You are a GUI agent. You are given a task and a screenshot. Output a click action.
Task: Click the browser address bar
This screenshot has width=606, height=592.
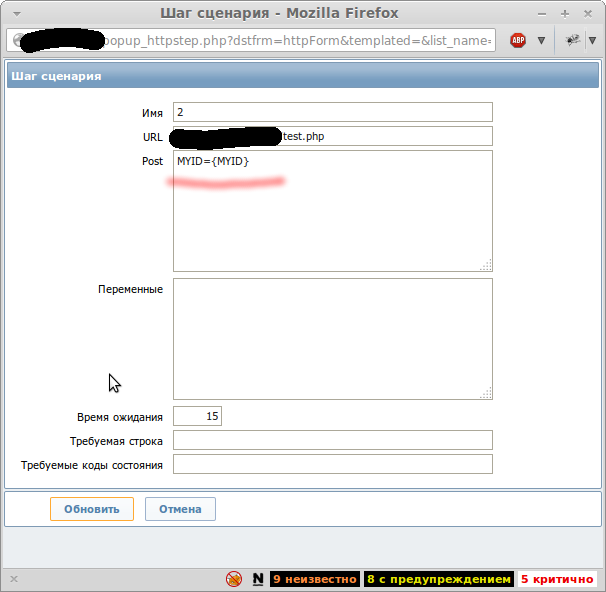251,40
